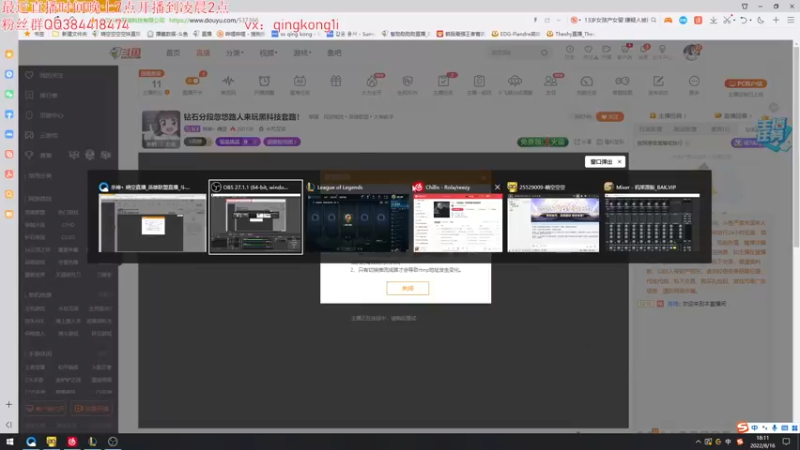Expand the 游戏 dropdown menu
This screenshot has height=450, width=800.
tap(302, 53)
